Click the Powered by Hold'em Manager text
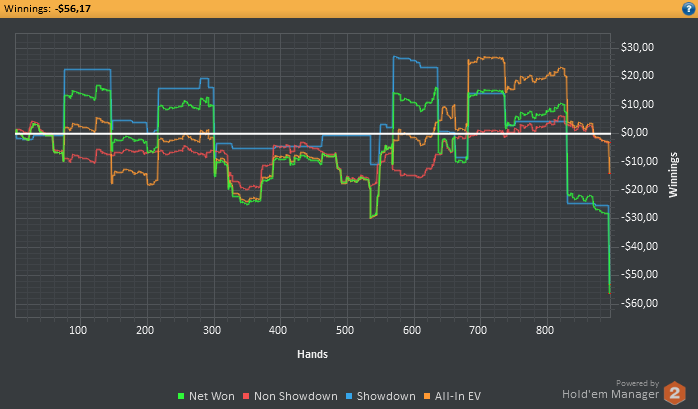The height and width of the screenshot is (409, 698). pyautogui.click(x=611, y=390)
